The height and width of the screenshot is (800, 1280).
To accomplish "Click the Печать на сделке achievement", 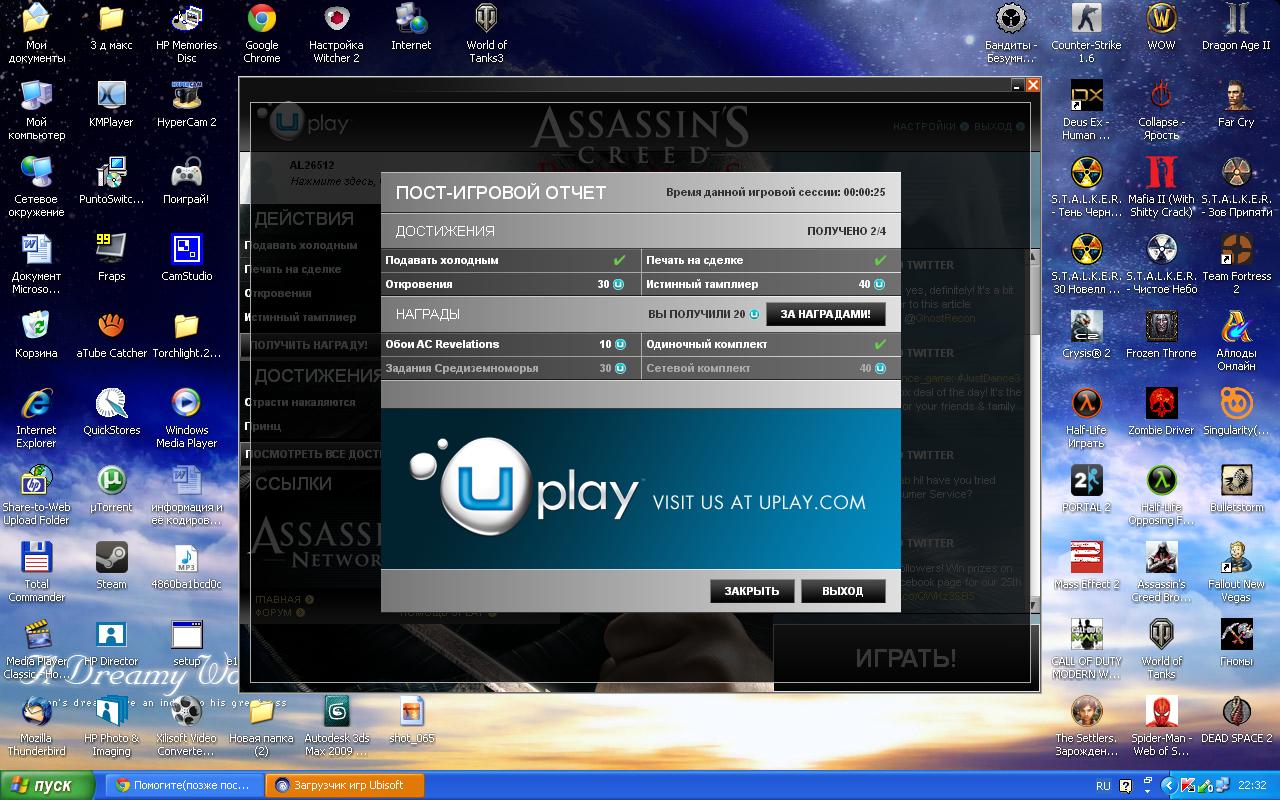I will [x=771, y=260].
